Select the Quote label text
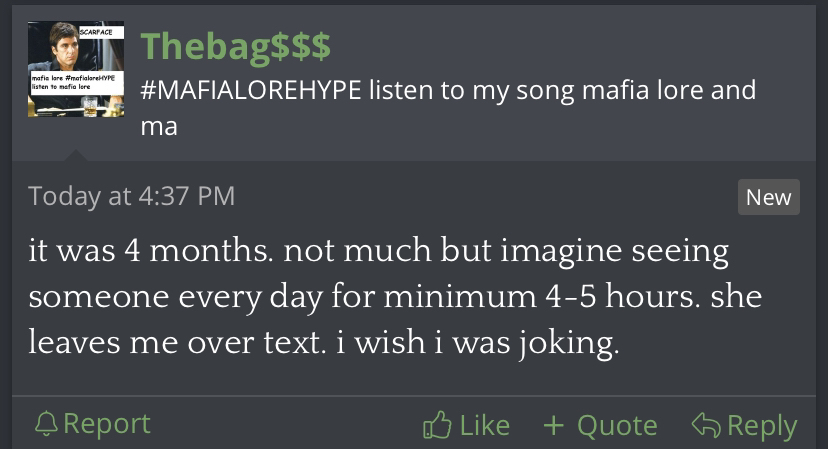 coord(616,425)
